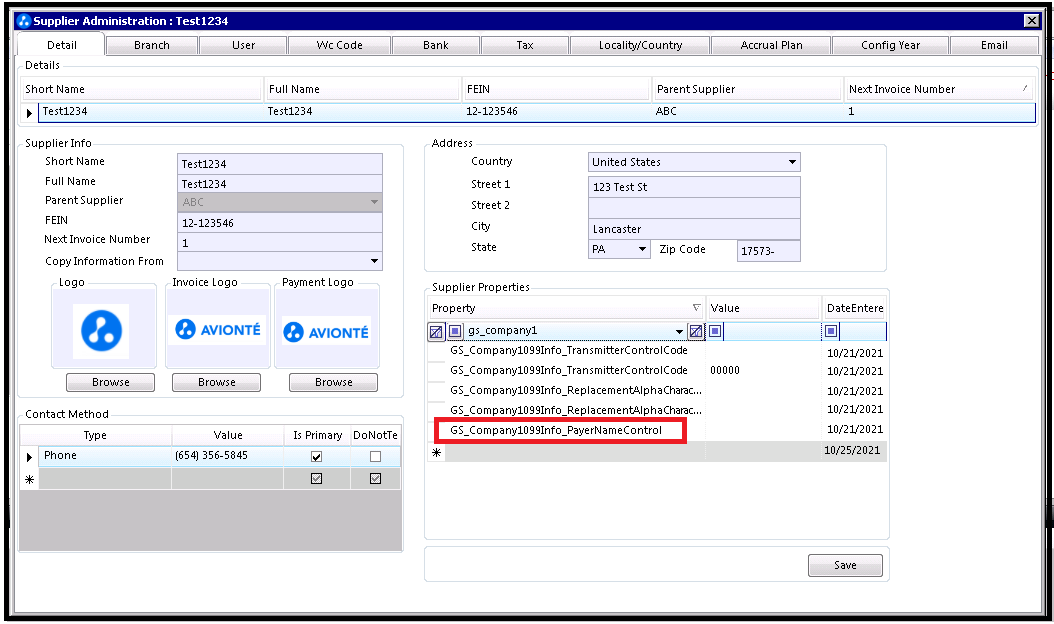This screenshot has height=624, width=1054.
Task: Open the Parent Supplier dropdown
Action: tap(374, 202)
